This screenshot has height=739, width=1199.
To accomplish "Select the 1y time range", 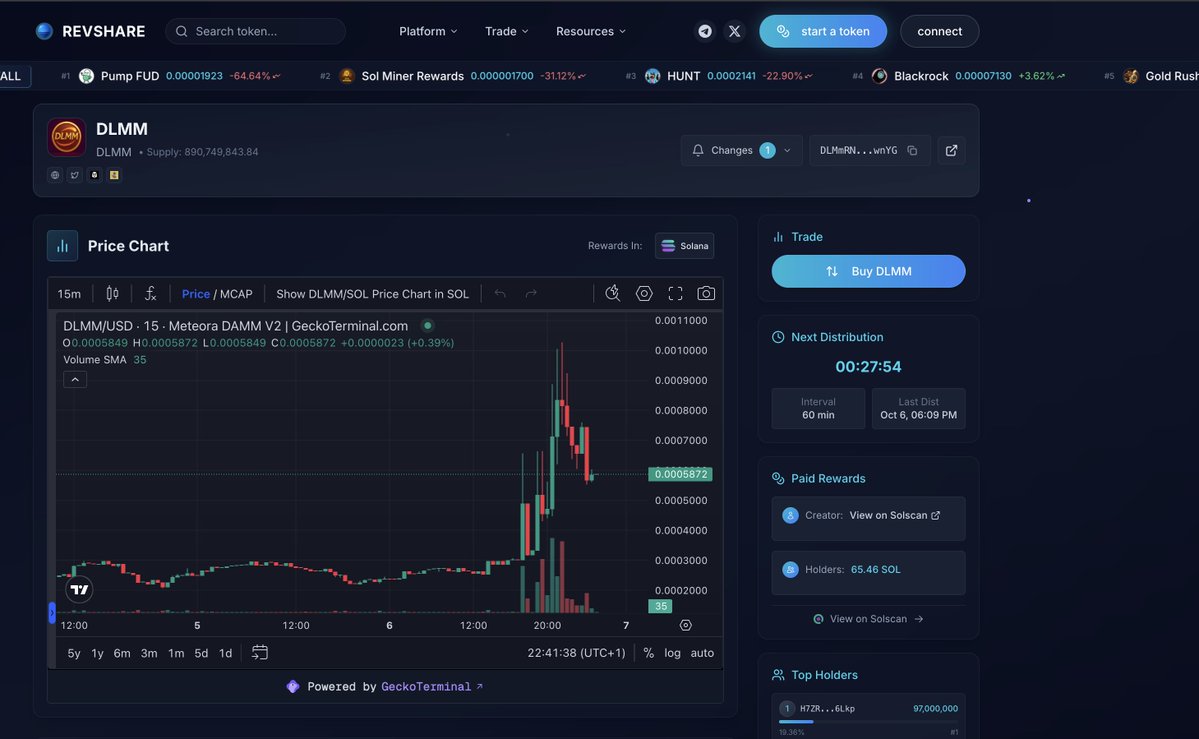I will pyautogui.click(x=97, y=653).
